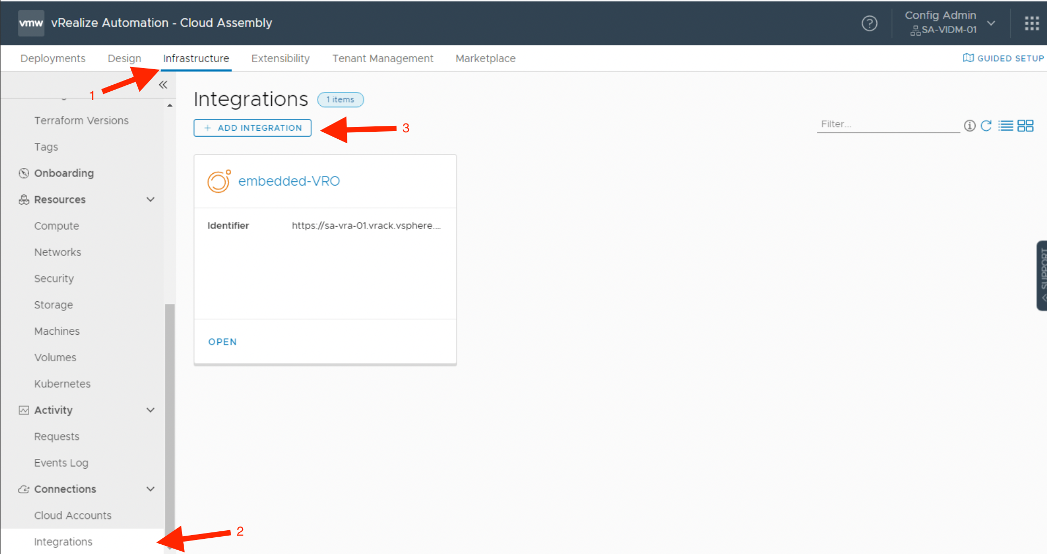Open the Support side tab

[x=1042, y=275]
